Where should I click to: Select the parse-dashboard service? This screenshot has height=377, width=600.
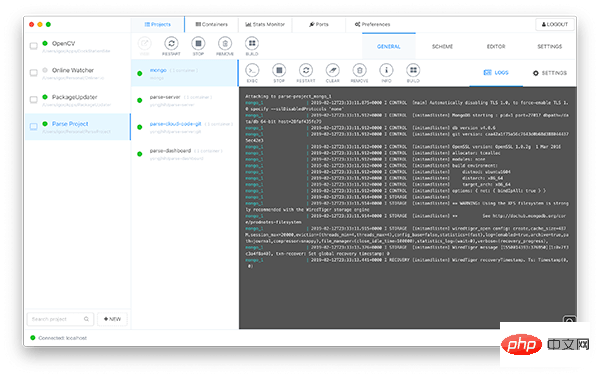[185, 153]
